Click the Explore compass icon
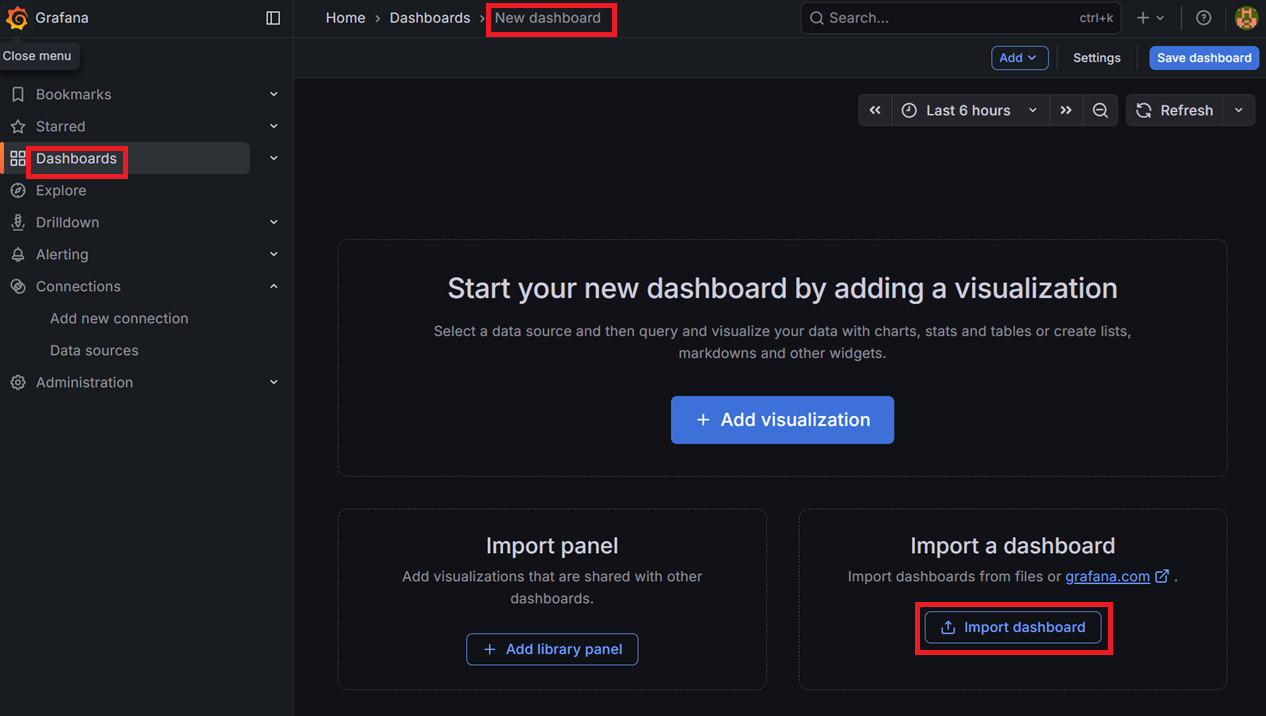The image size is (1266, 716). click(17, 190)
